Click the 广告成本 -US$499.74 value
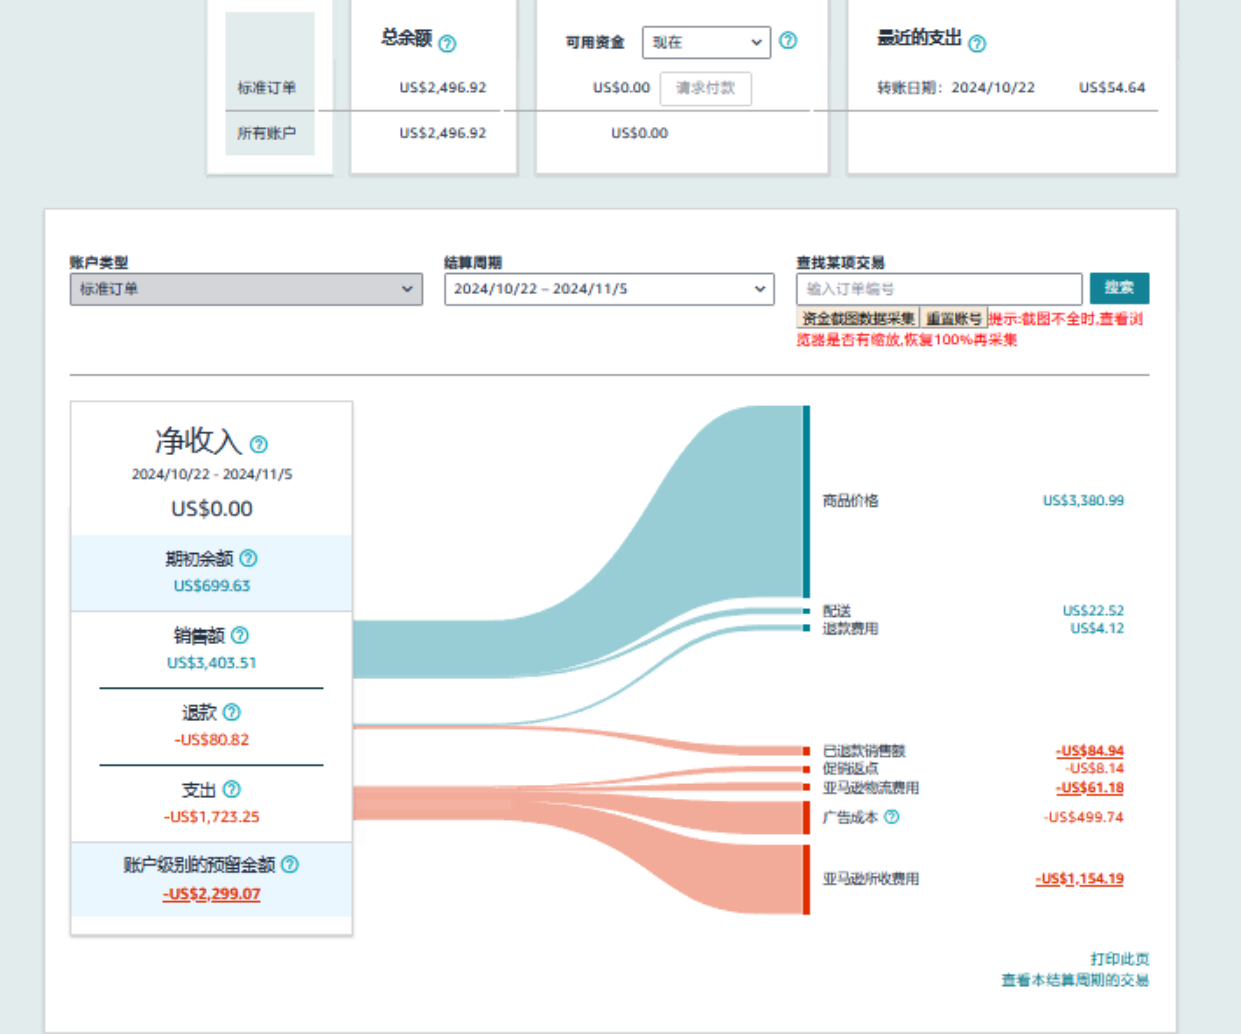This screenshot has width=1241, height=1034. tap(1084, 817)
